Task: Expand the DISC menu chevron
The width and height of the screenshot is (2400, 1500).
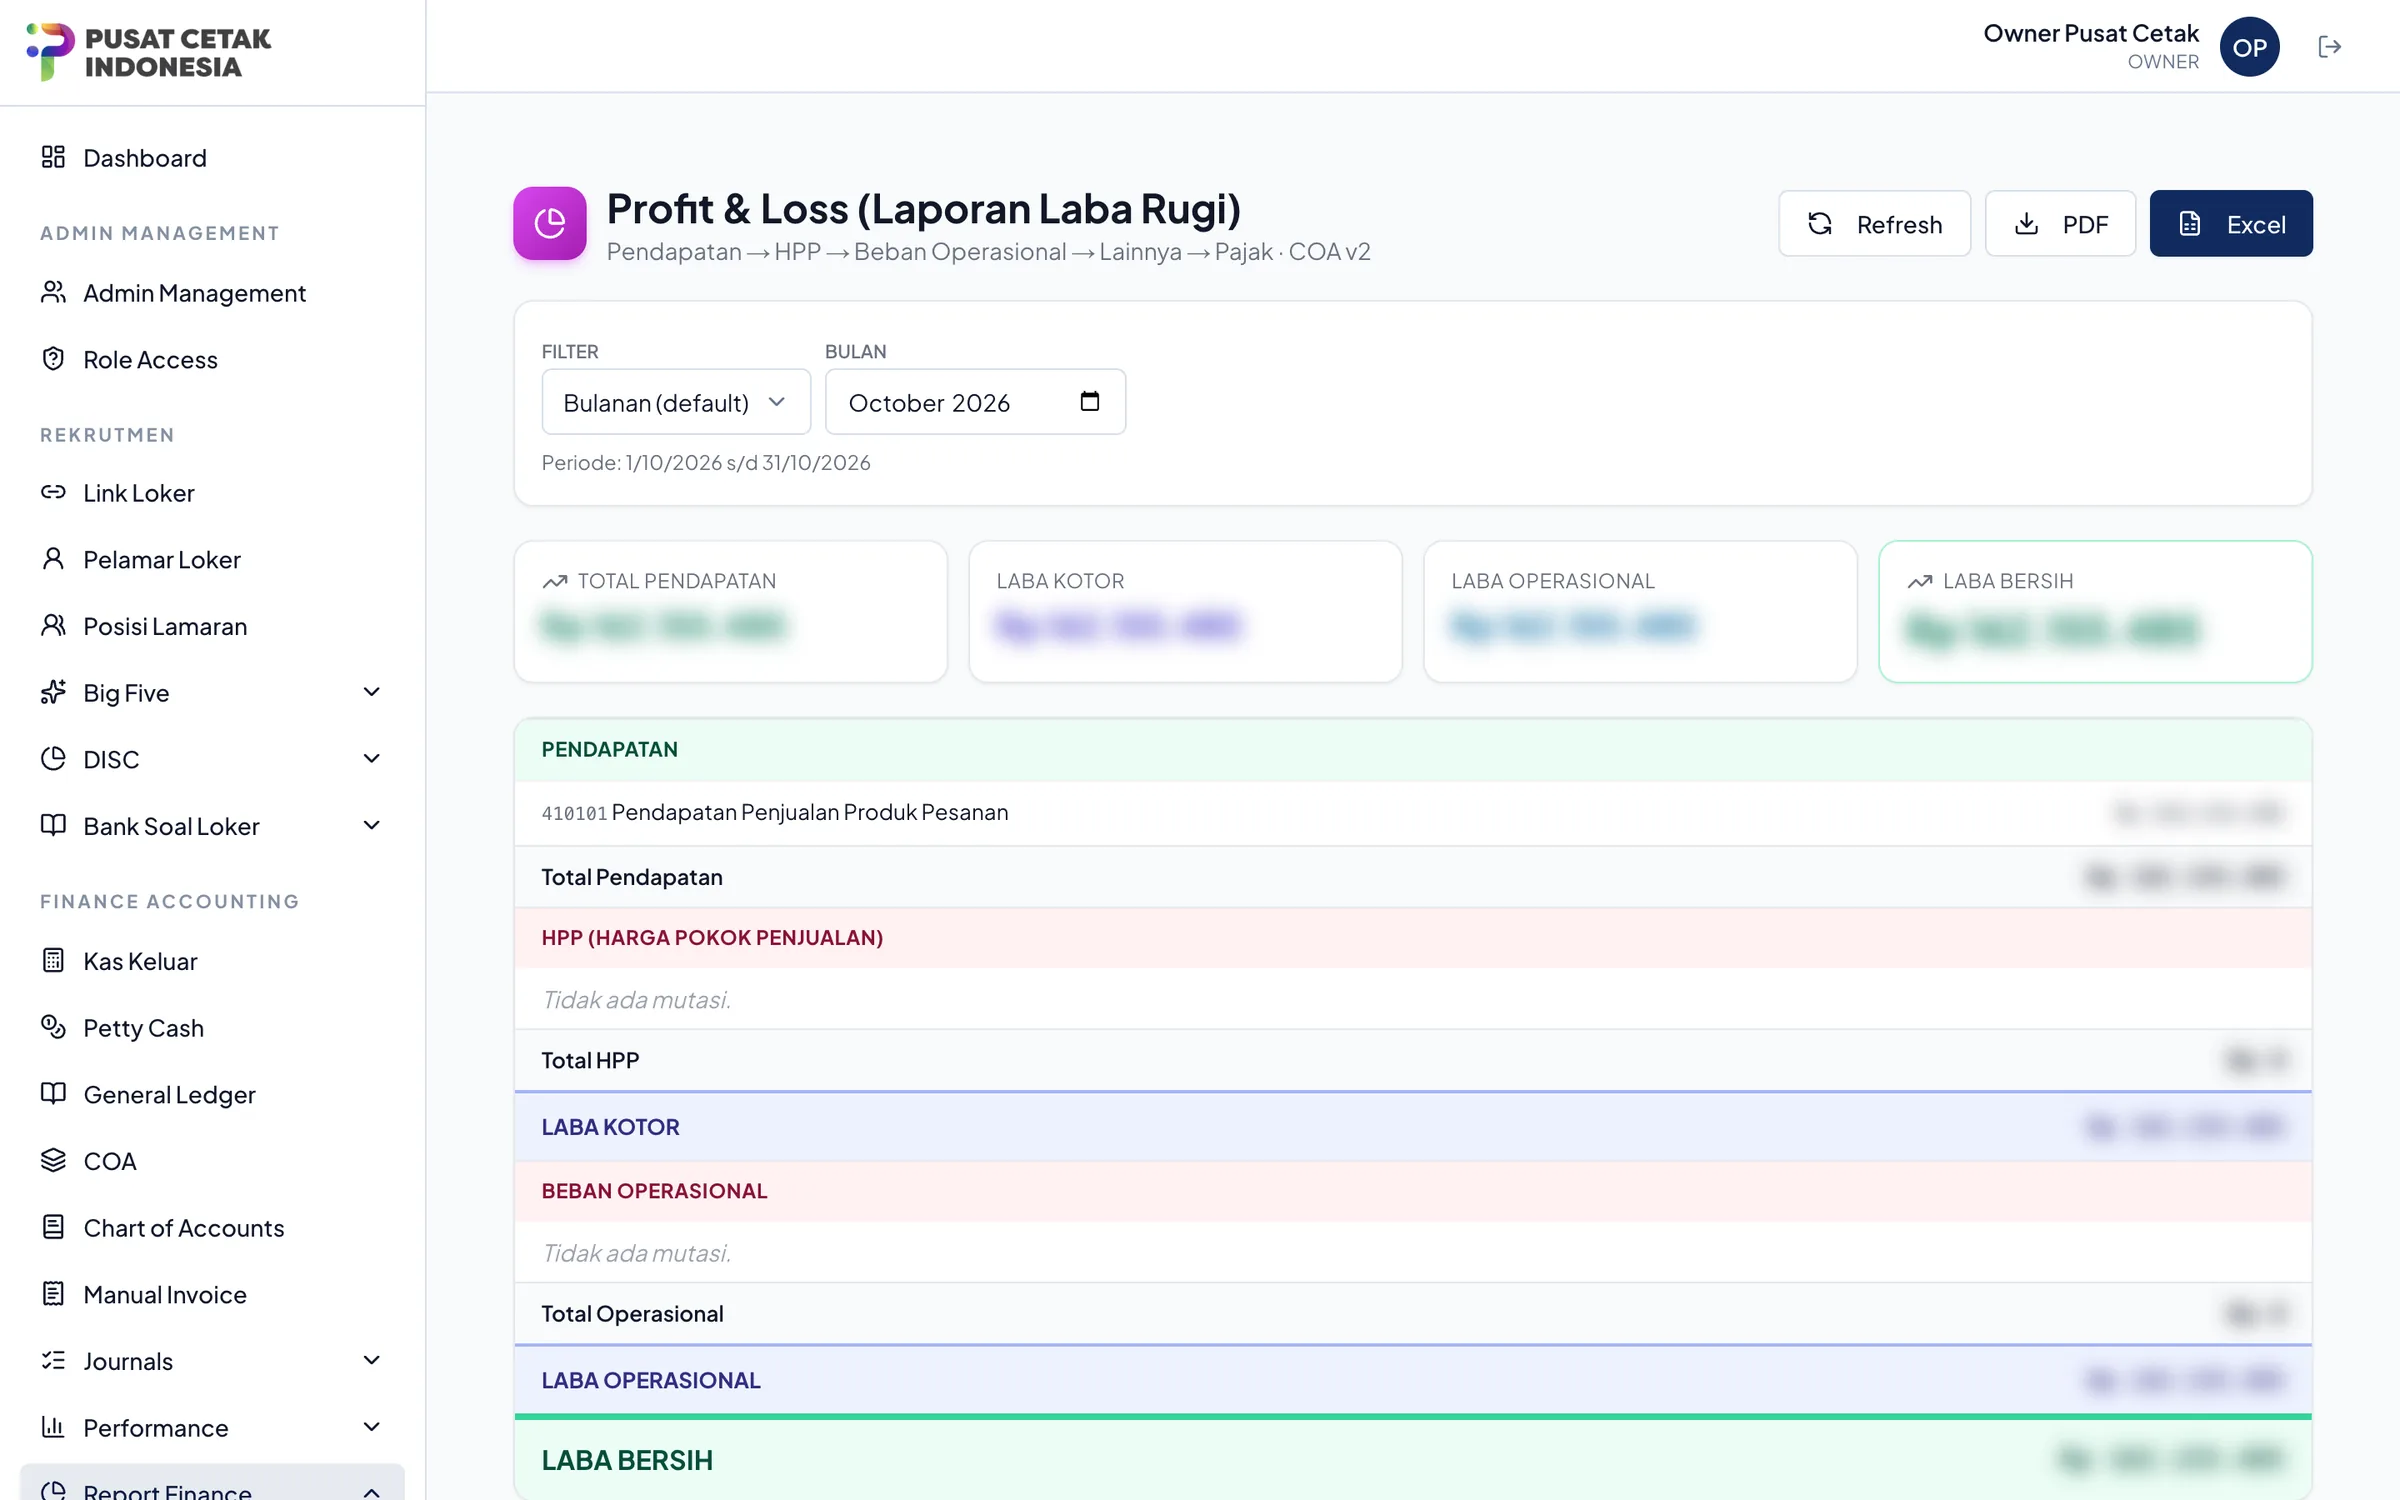Action: 371,759
